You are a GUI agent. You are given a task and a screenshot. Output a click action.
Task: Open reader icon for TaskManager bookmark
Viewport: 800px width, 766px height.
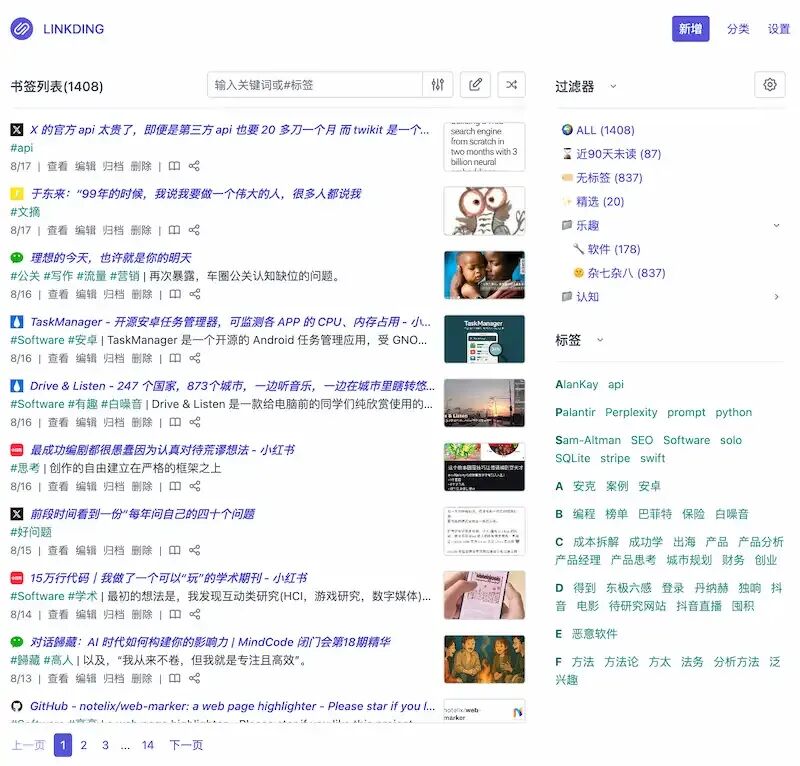click(175, 358)
